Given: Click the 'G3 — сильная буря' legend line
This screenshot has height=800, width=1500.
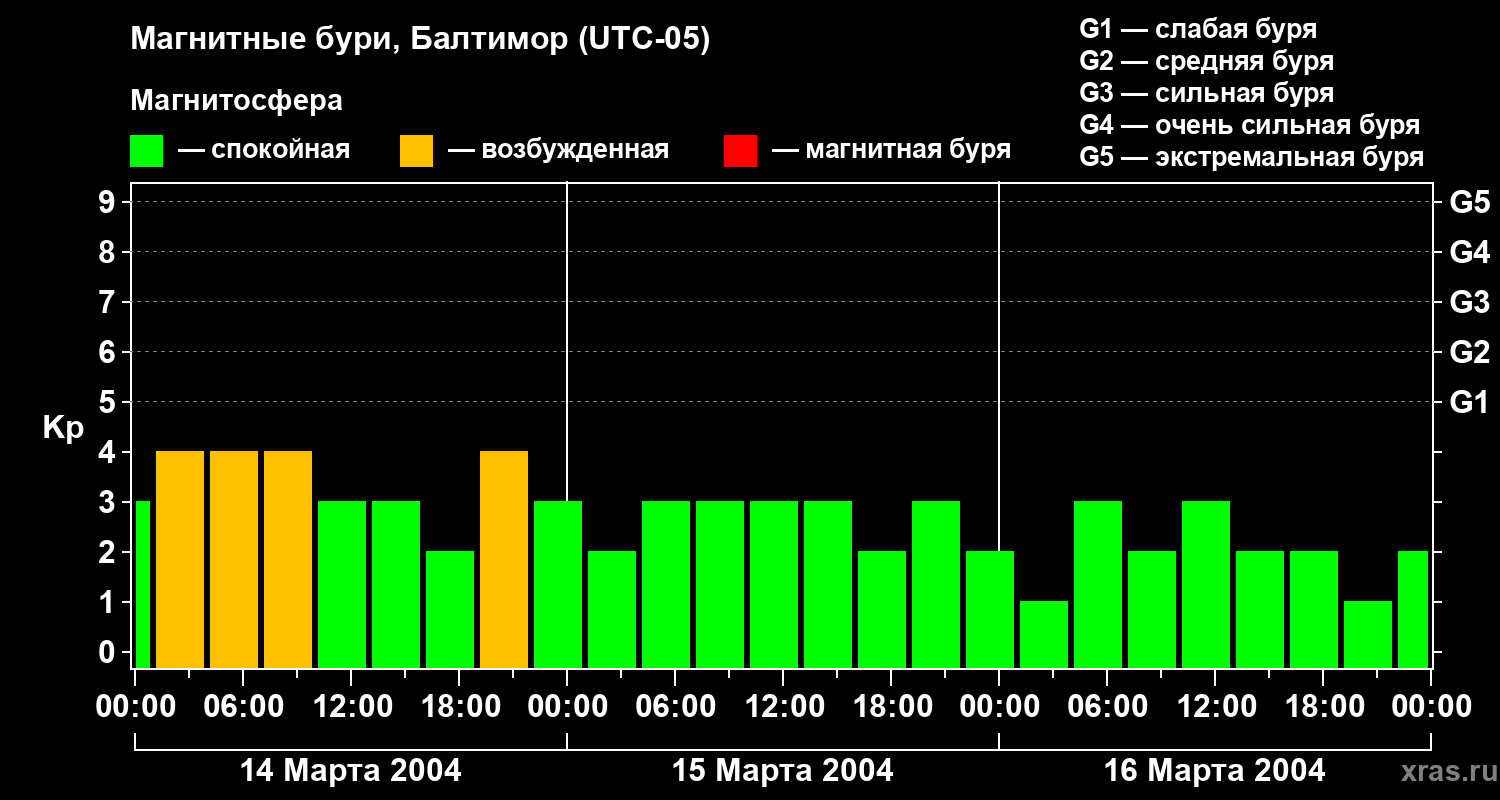Looking at the screenshot, I should click(x=1206, y=93).
